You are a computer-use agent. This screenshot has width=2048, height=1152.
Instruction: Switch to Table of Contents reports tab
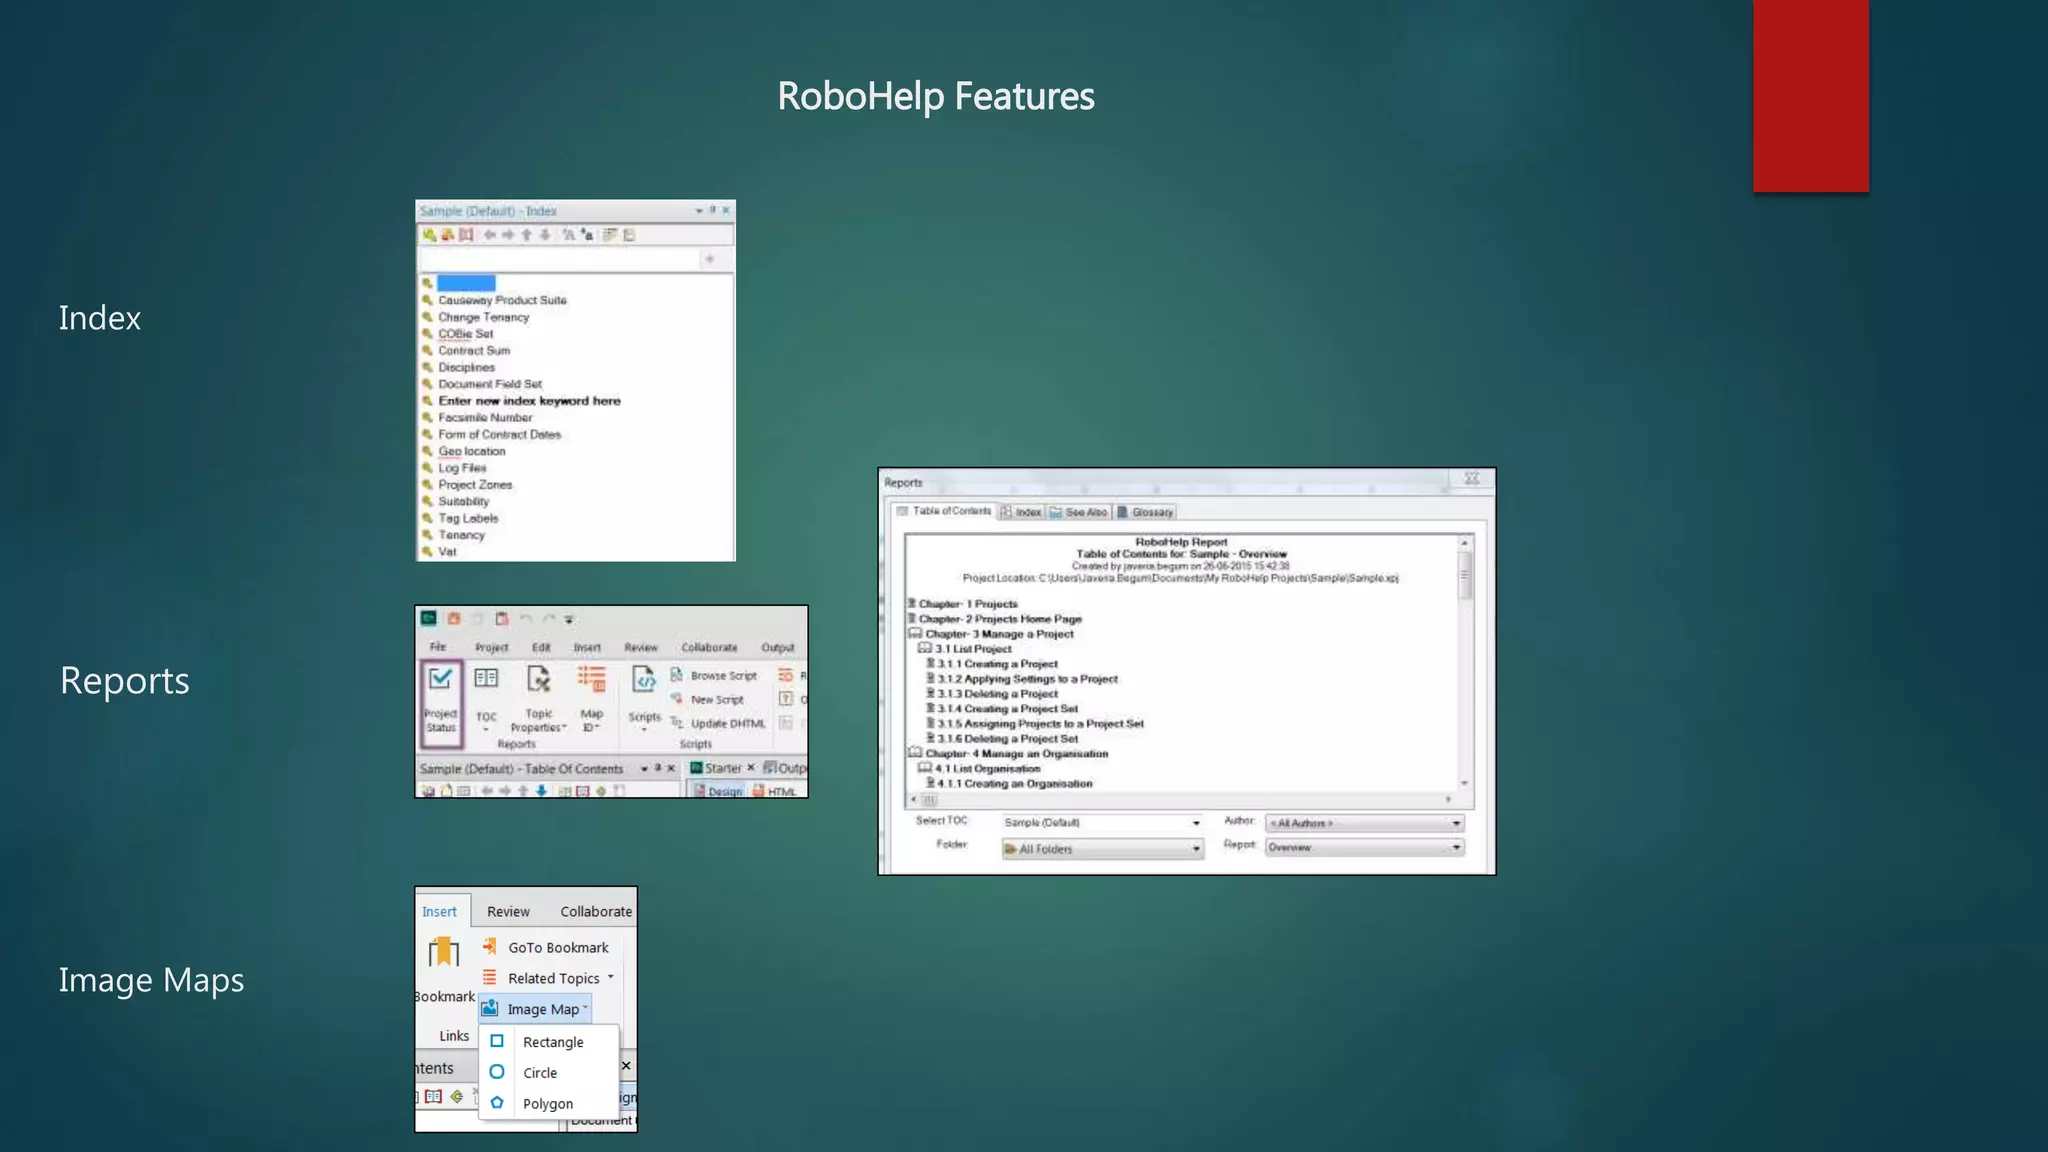tap(944, 511)
